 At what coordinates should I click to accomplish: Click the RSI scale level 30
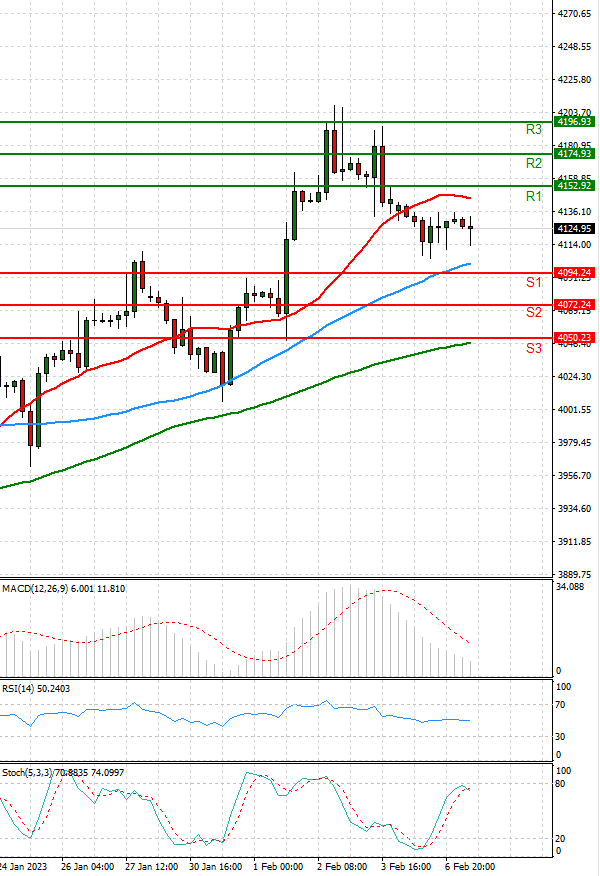(x=561, y=737)
